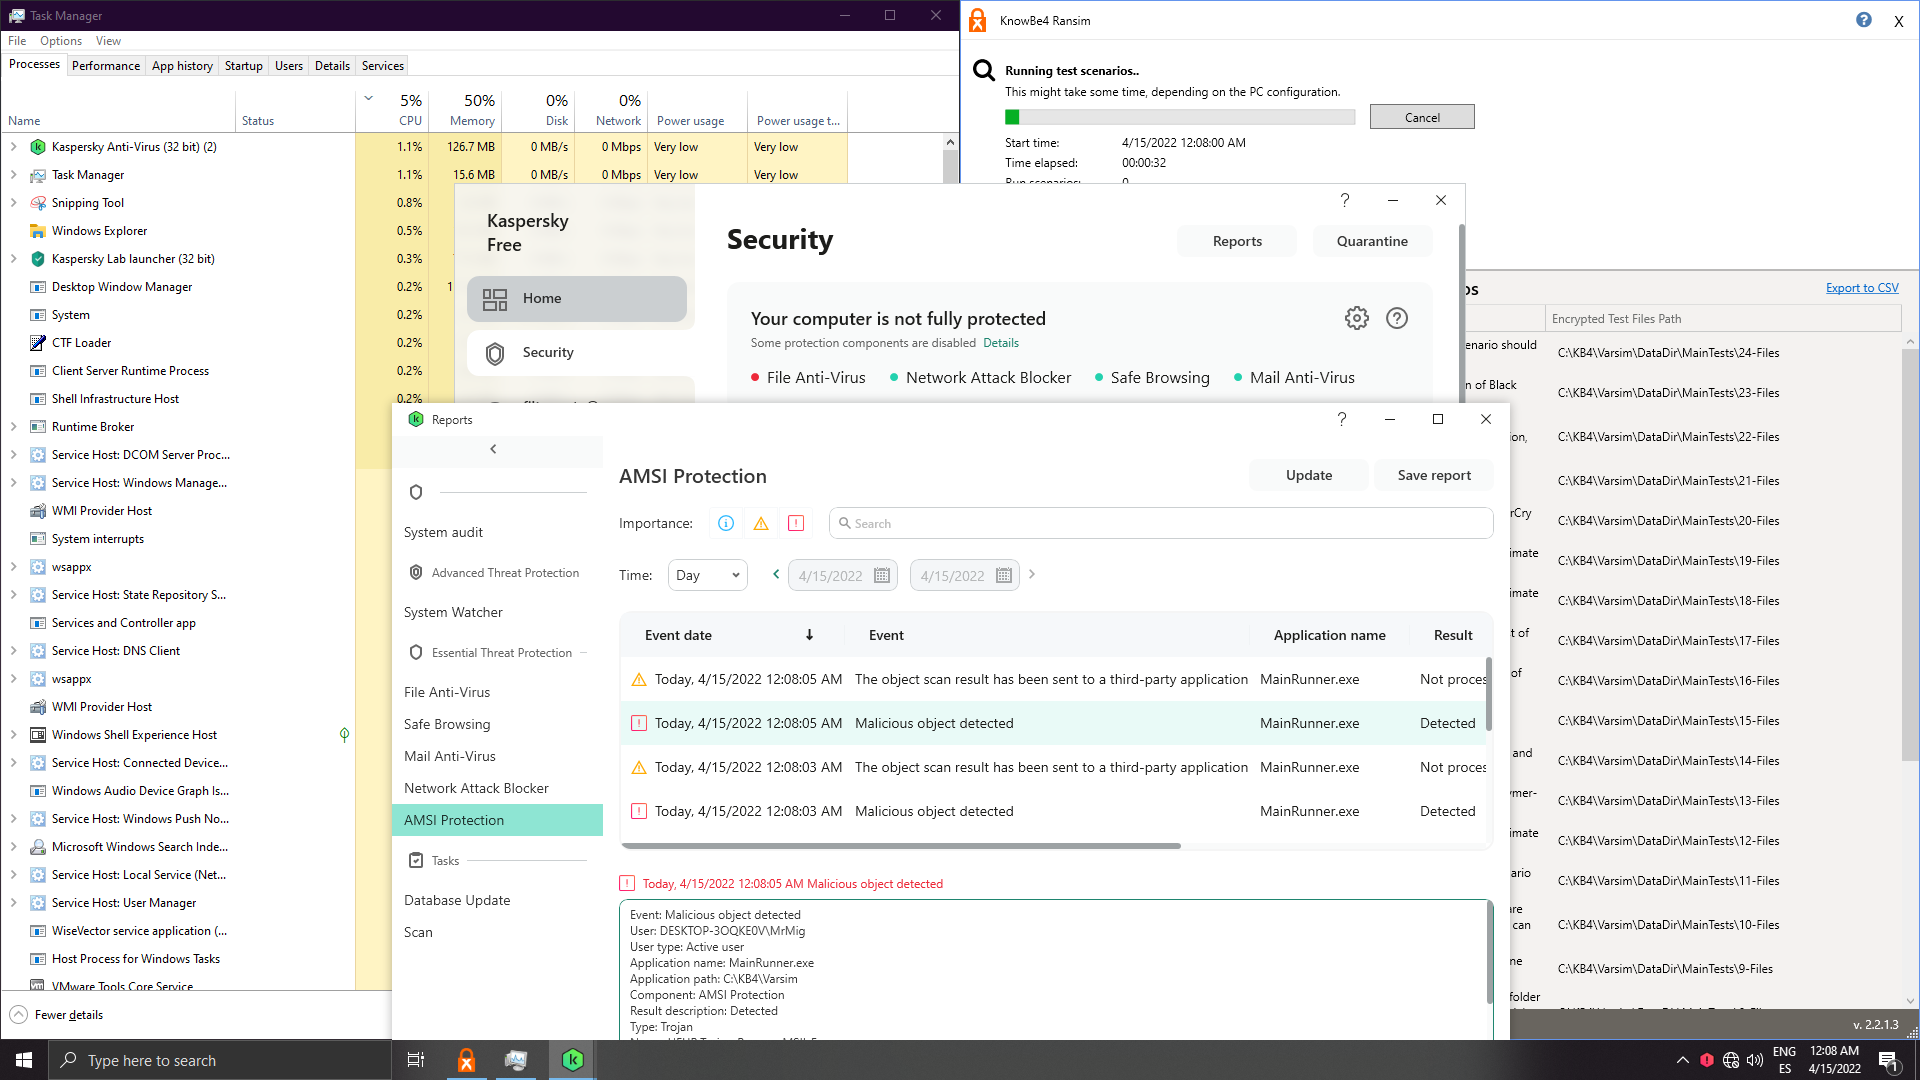The height and width of the screenshot is (1080, 1920).
Task: Toggle the critical importance filter
Action: 796,523
